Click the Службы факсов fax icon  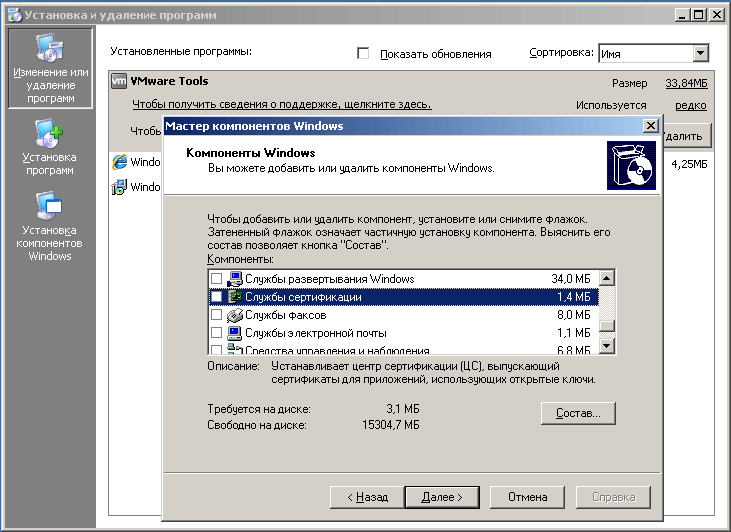235,315
